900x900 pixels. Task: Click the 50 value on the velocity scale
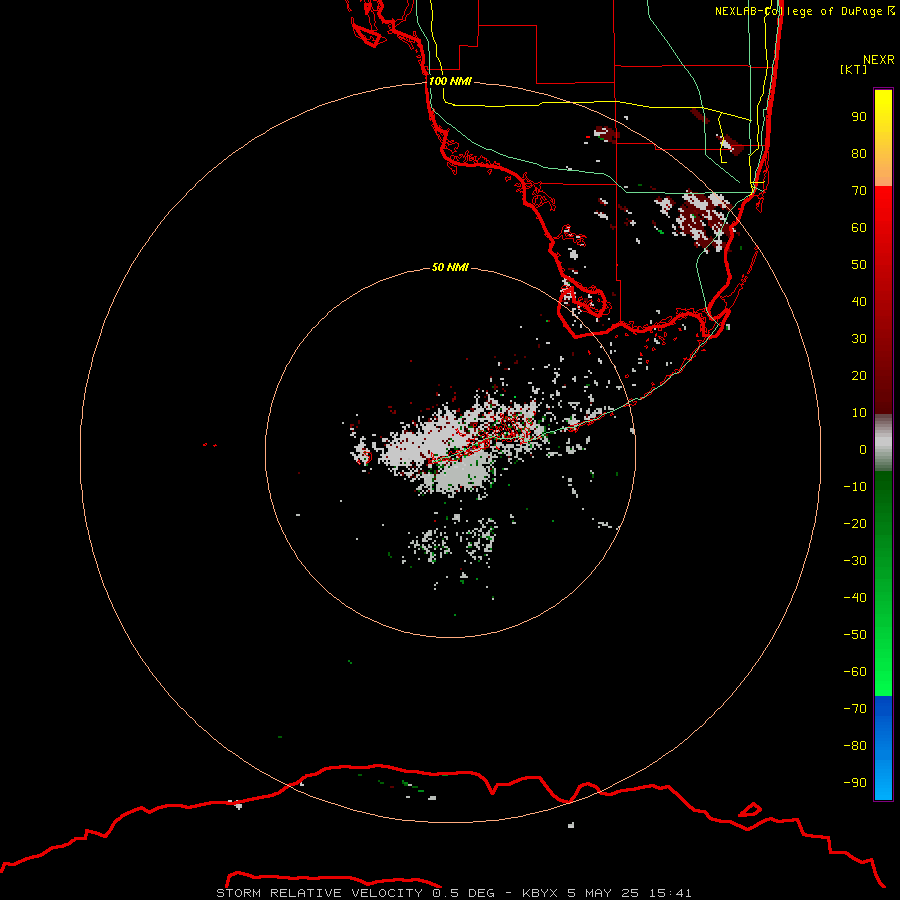point(859,265)
